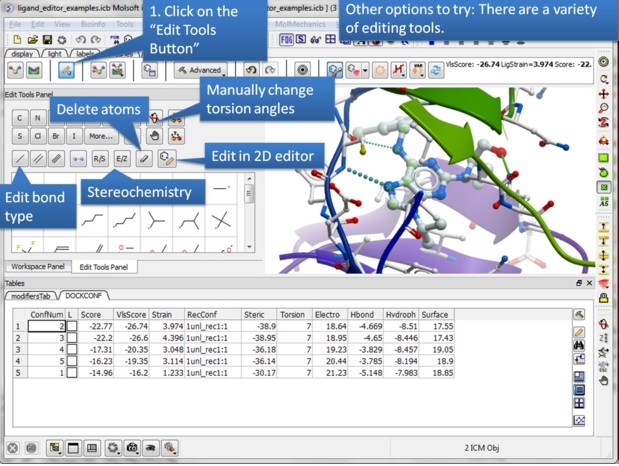Screen dimensions: 619x466
Task: Select the single bond type tool
Action: [20, 158]
